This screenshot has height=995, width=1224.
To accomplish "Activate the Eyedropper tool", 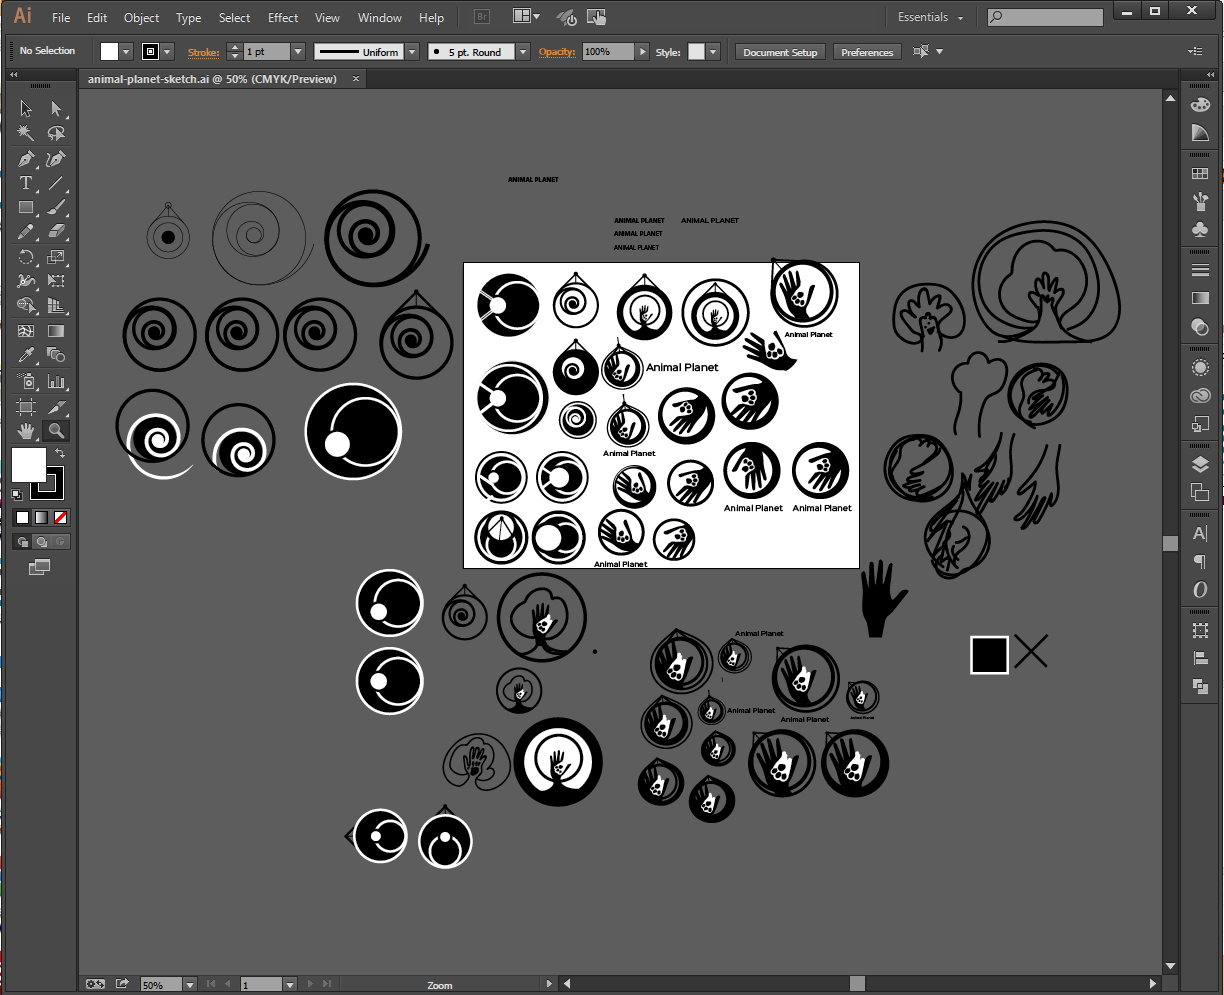I will (26, 355).
